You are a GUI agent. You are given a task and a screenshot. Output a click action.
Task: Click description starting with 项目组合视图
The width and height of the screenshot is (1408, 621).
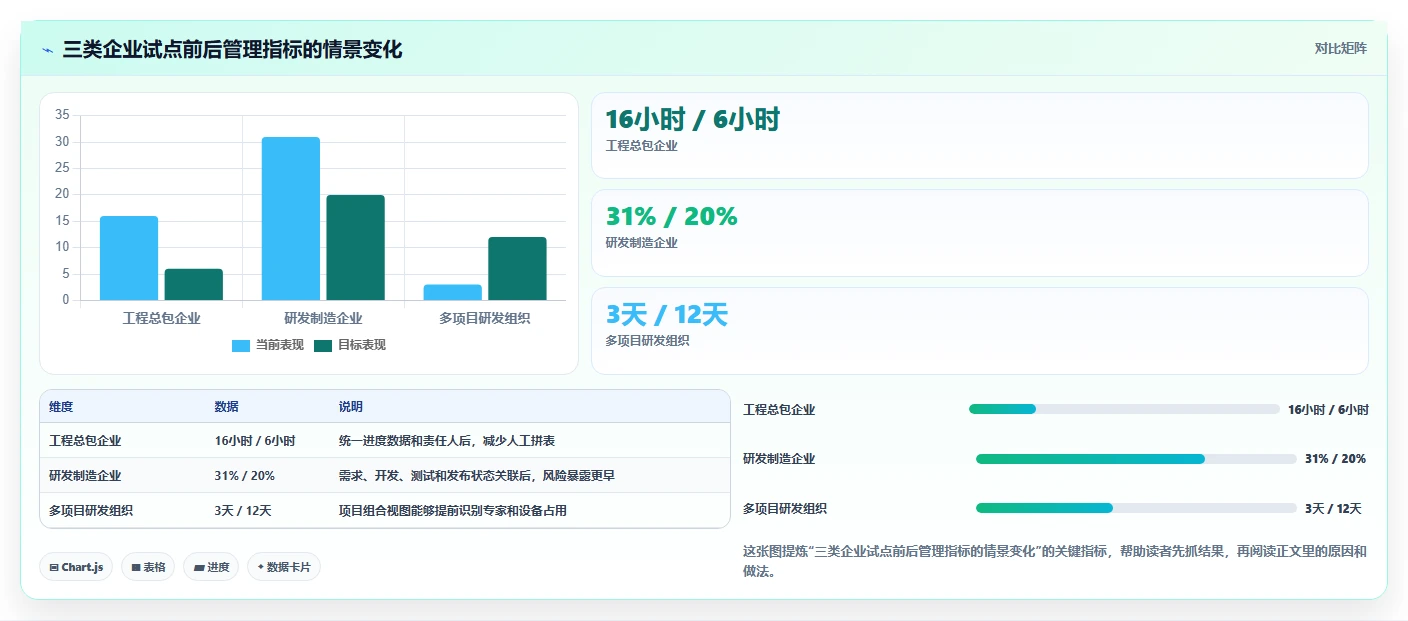click(453, 511)
